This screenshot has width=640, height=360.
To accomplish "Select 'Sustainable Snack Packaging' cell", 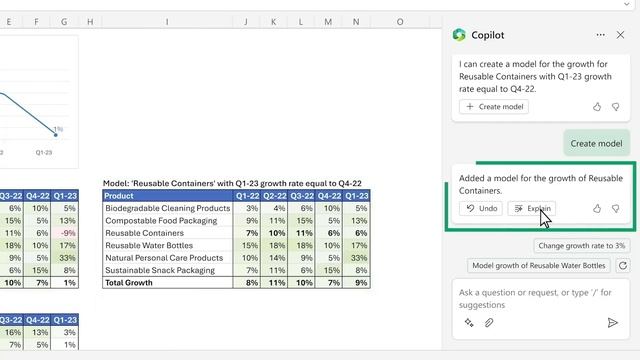I will click(x=167, y=270).
